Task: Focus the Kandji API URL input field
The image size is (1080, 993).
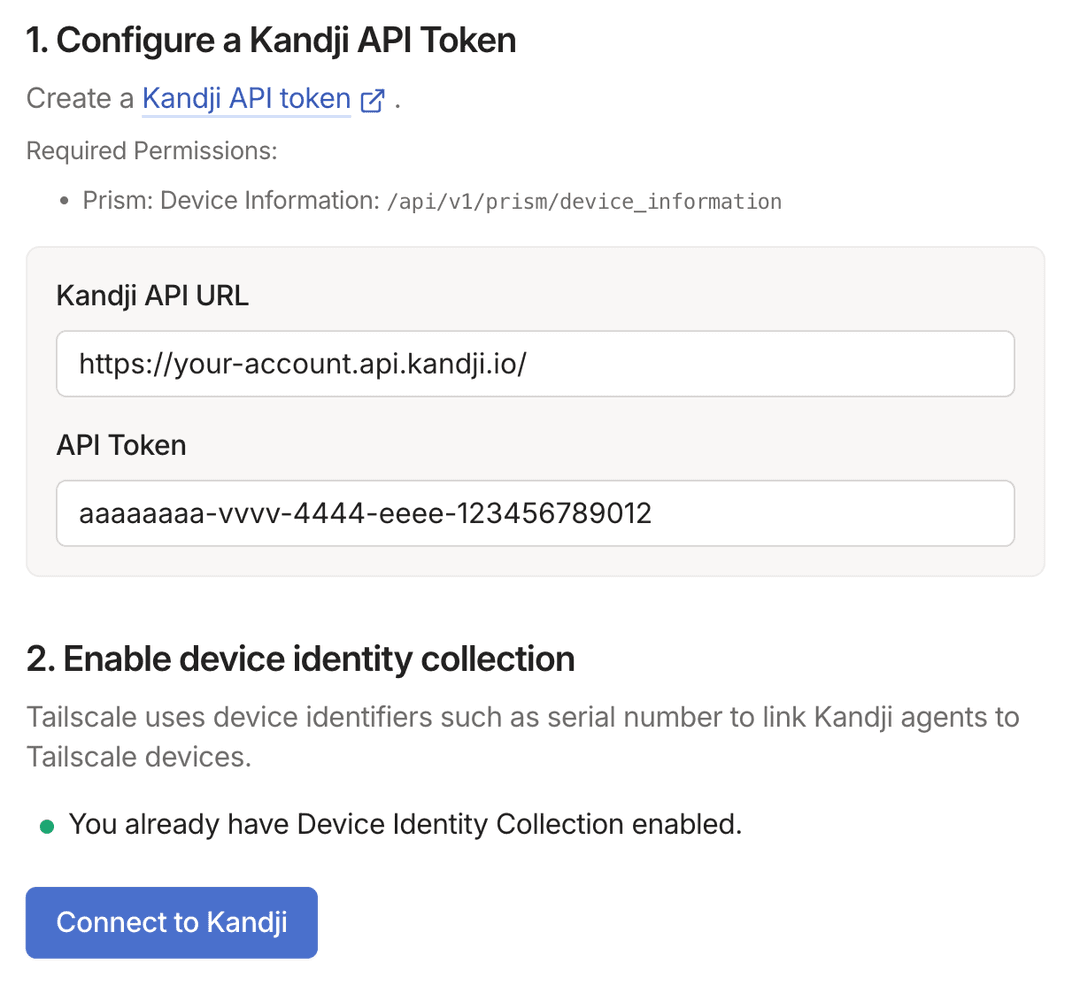Action: tap(535, 363)
